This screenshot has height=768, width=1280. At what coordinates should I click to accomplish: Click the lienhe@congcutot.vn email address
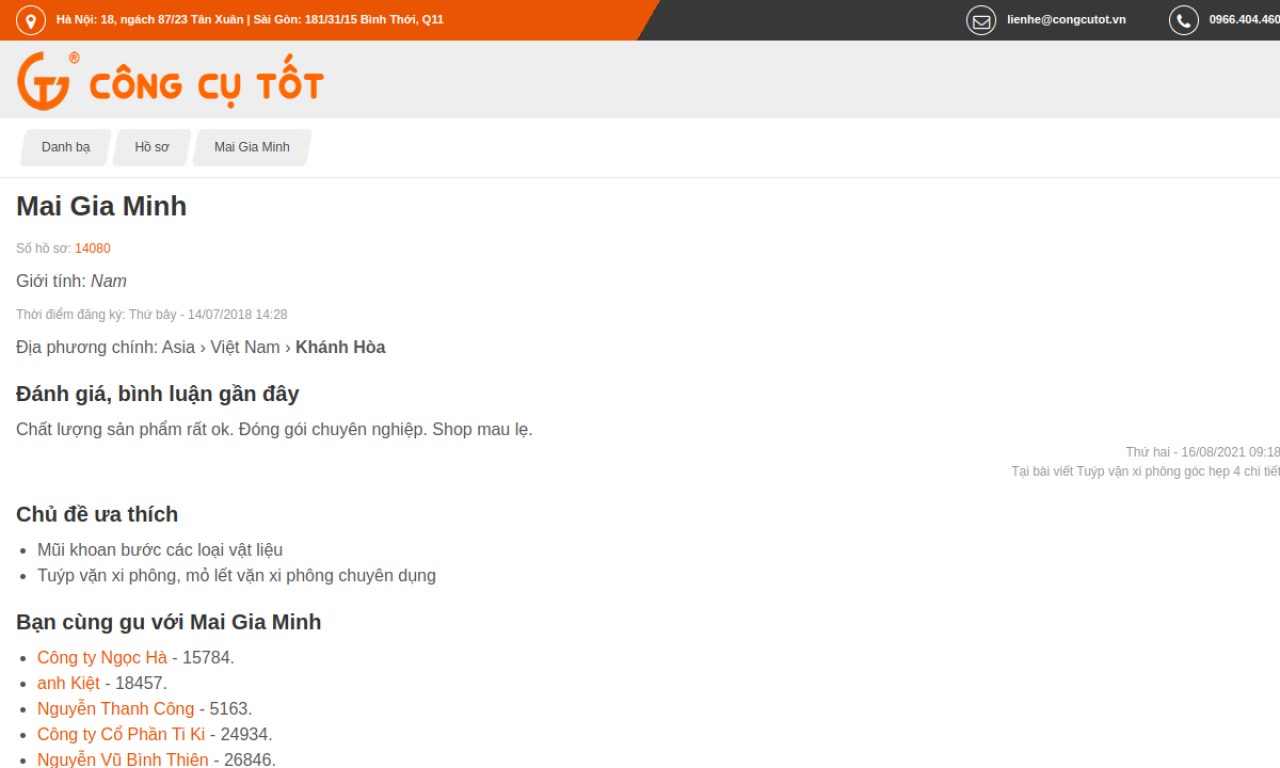(1066, 20)
